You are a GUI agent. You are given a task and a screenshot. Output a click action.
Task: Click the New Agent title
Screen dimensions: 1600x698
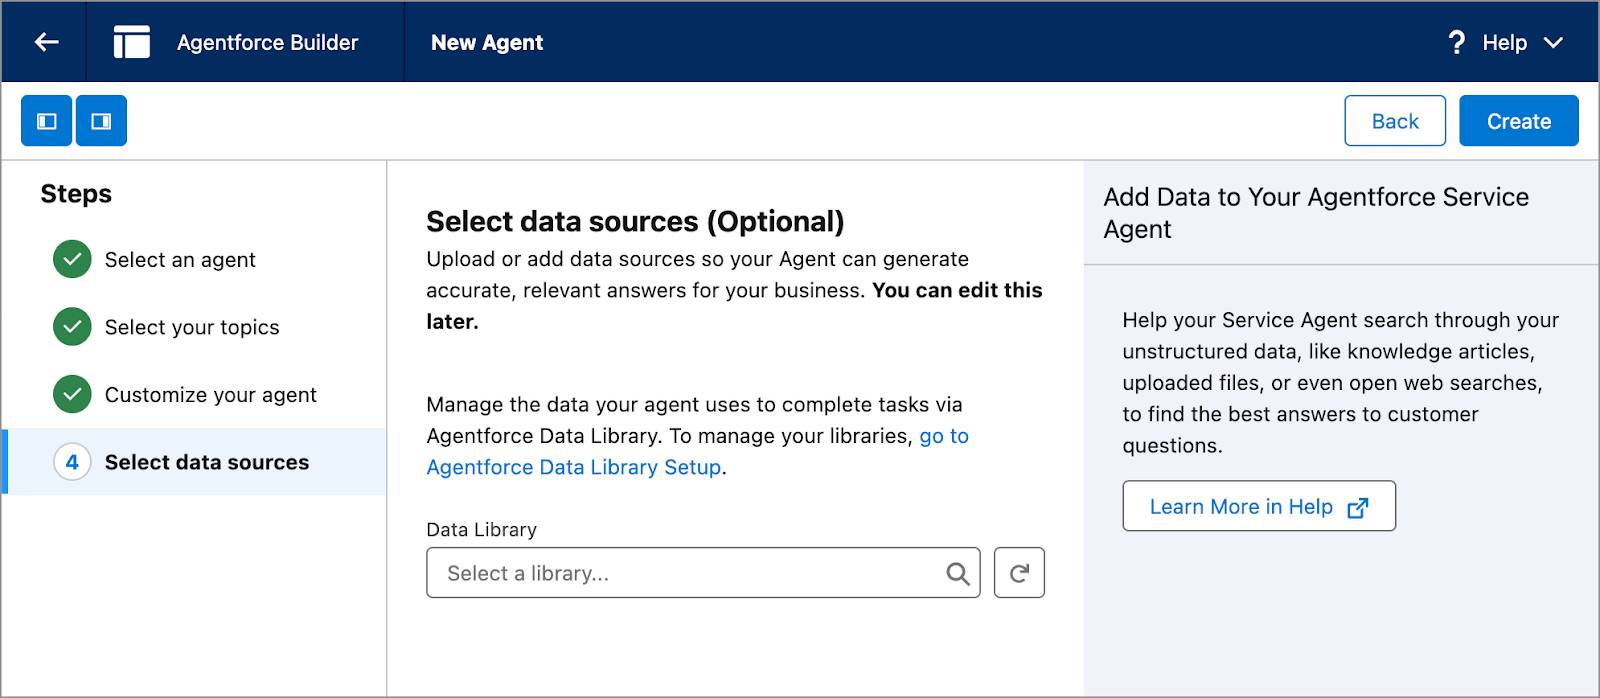point(487,42)
